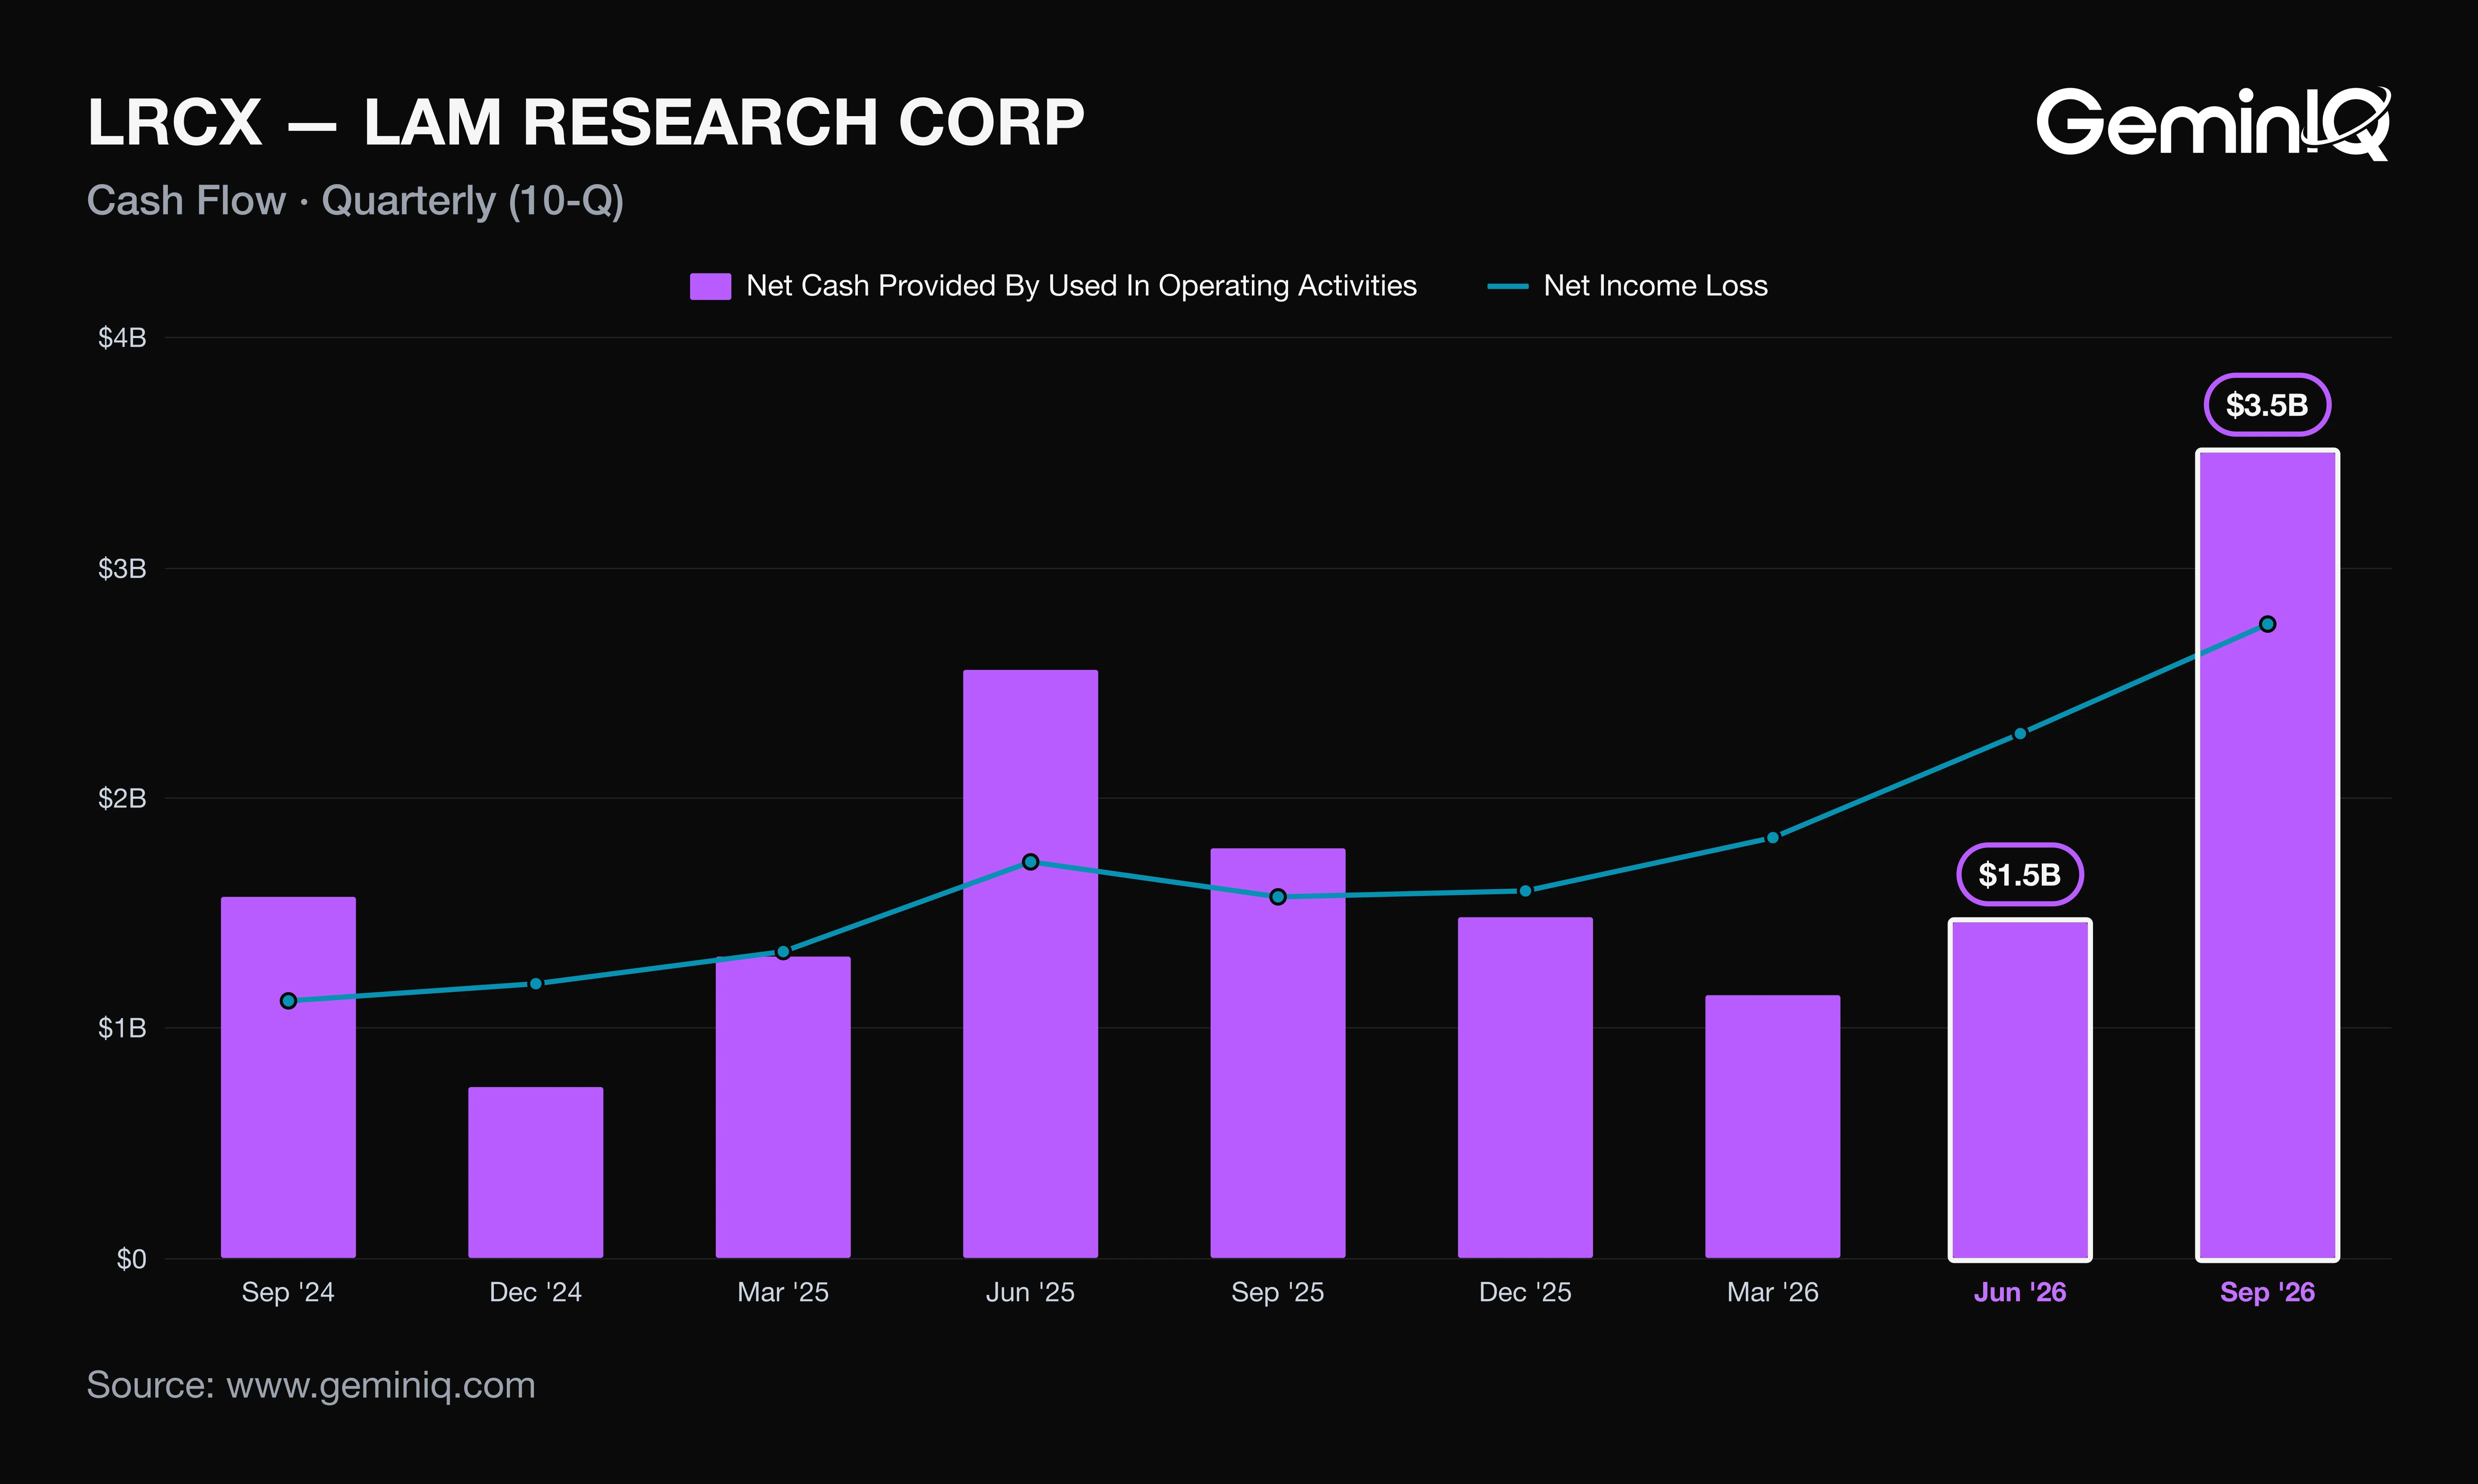
Task: Select the Dec '24 purple bar
Action: coord(535,1172)
